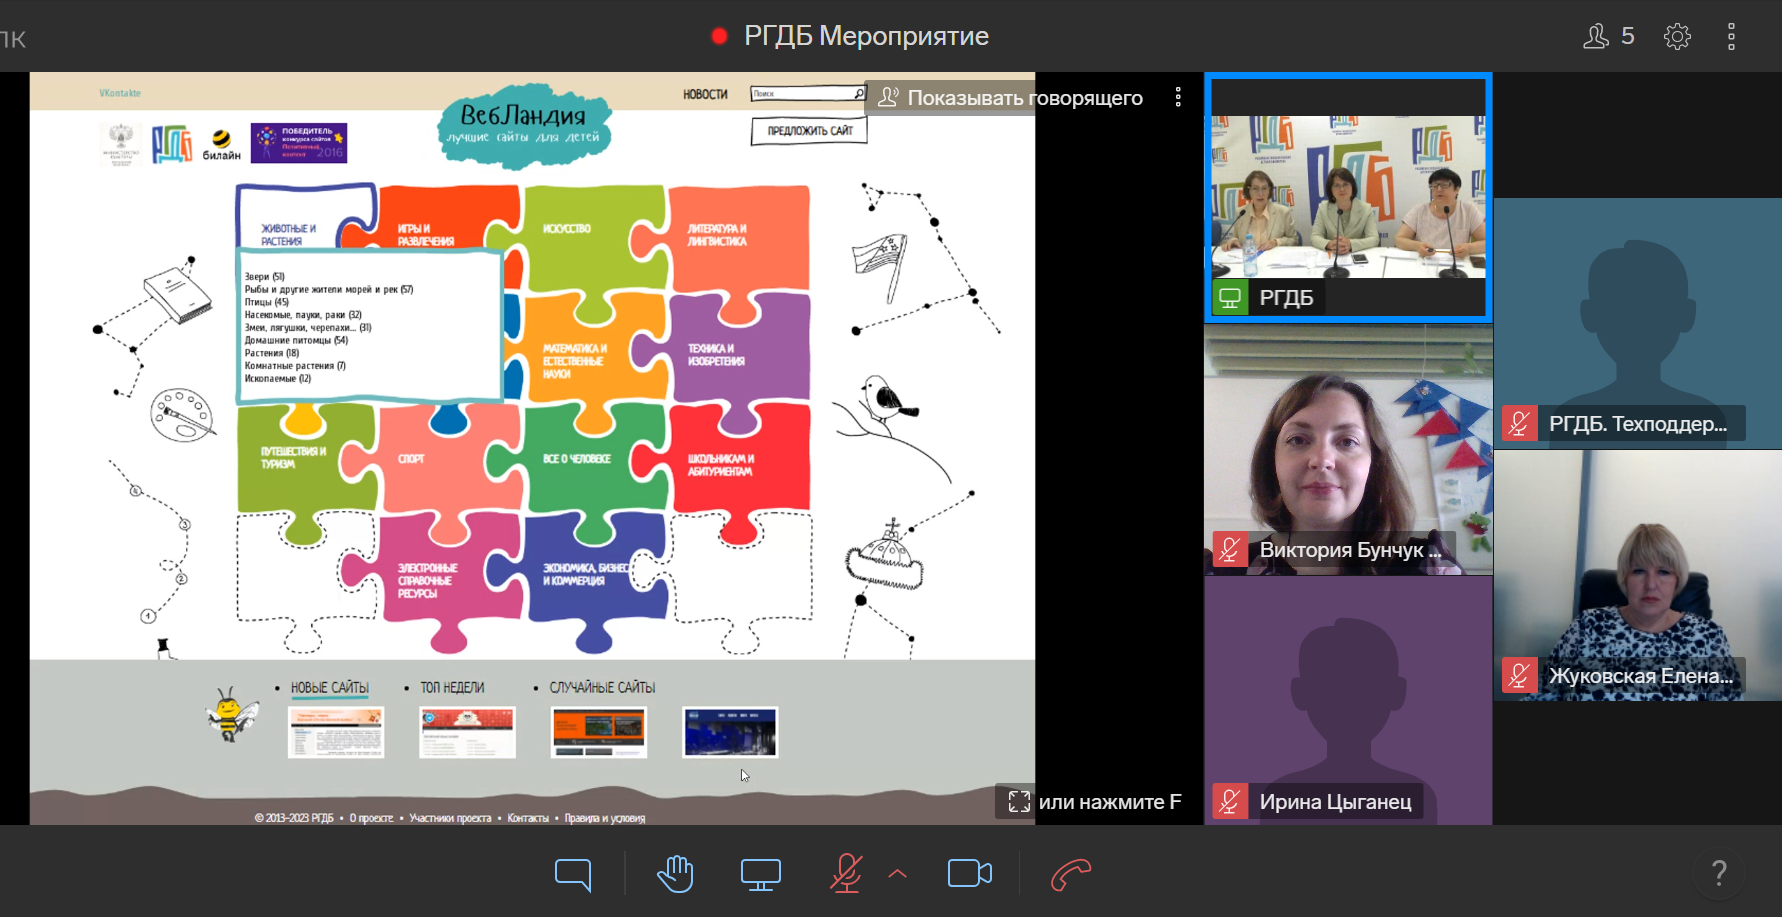Click muted mic icon for Виктория Бунчук
1782x917 pixels.
pos(1230,550)
